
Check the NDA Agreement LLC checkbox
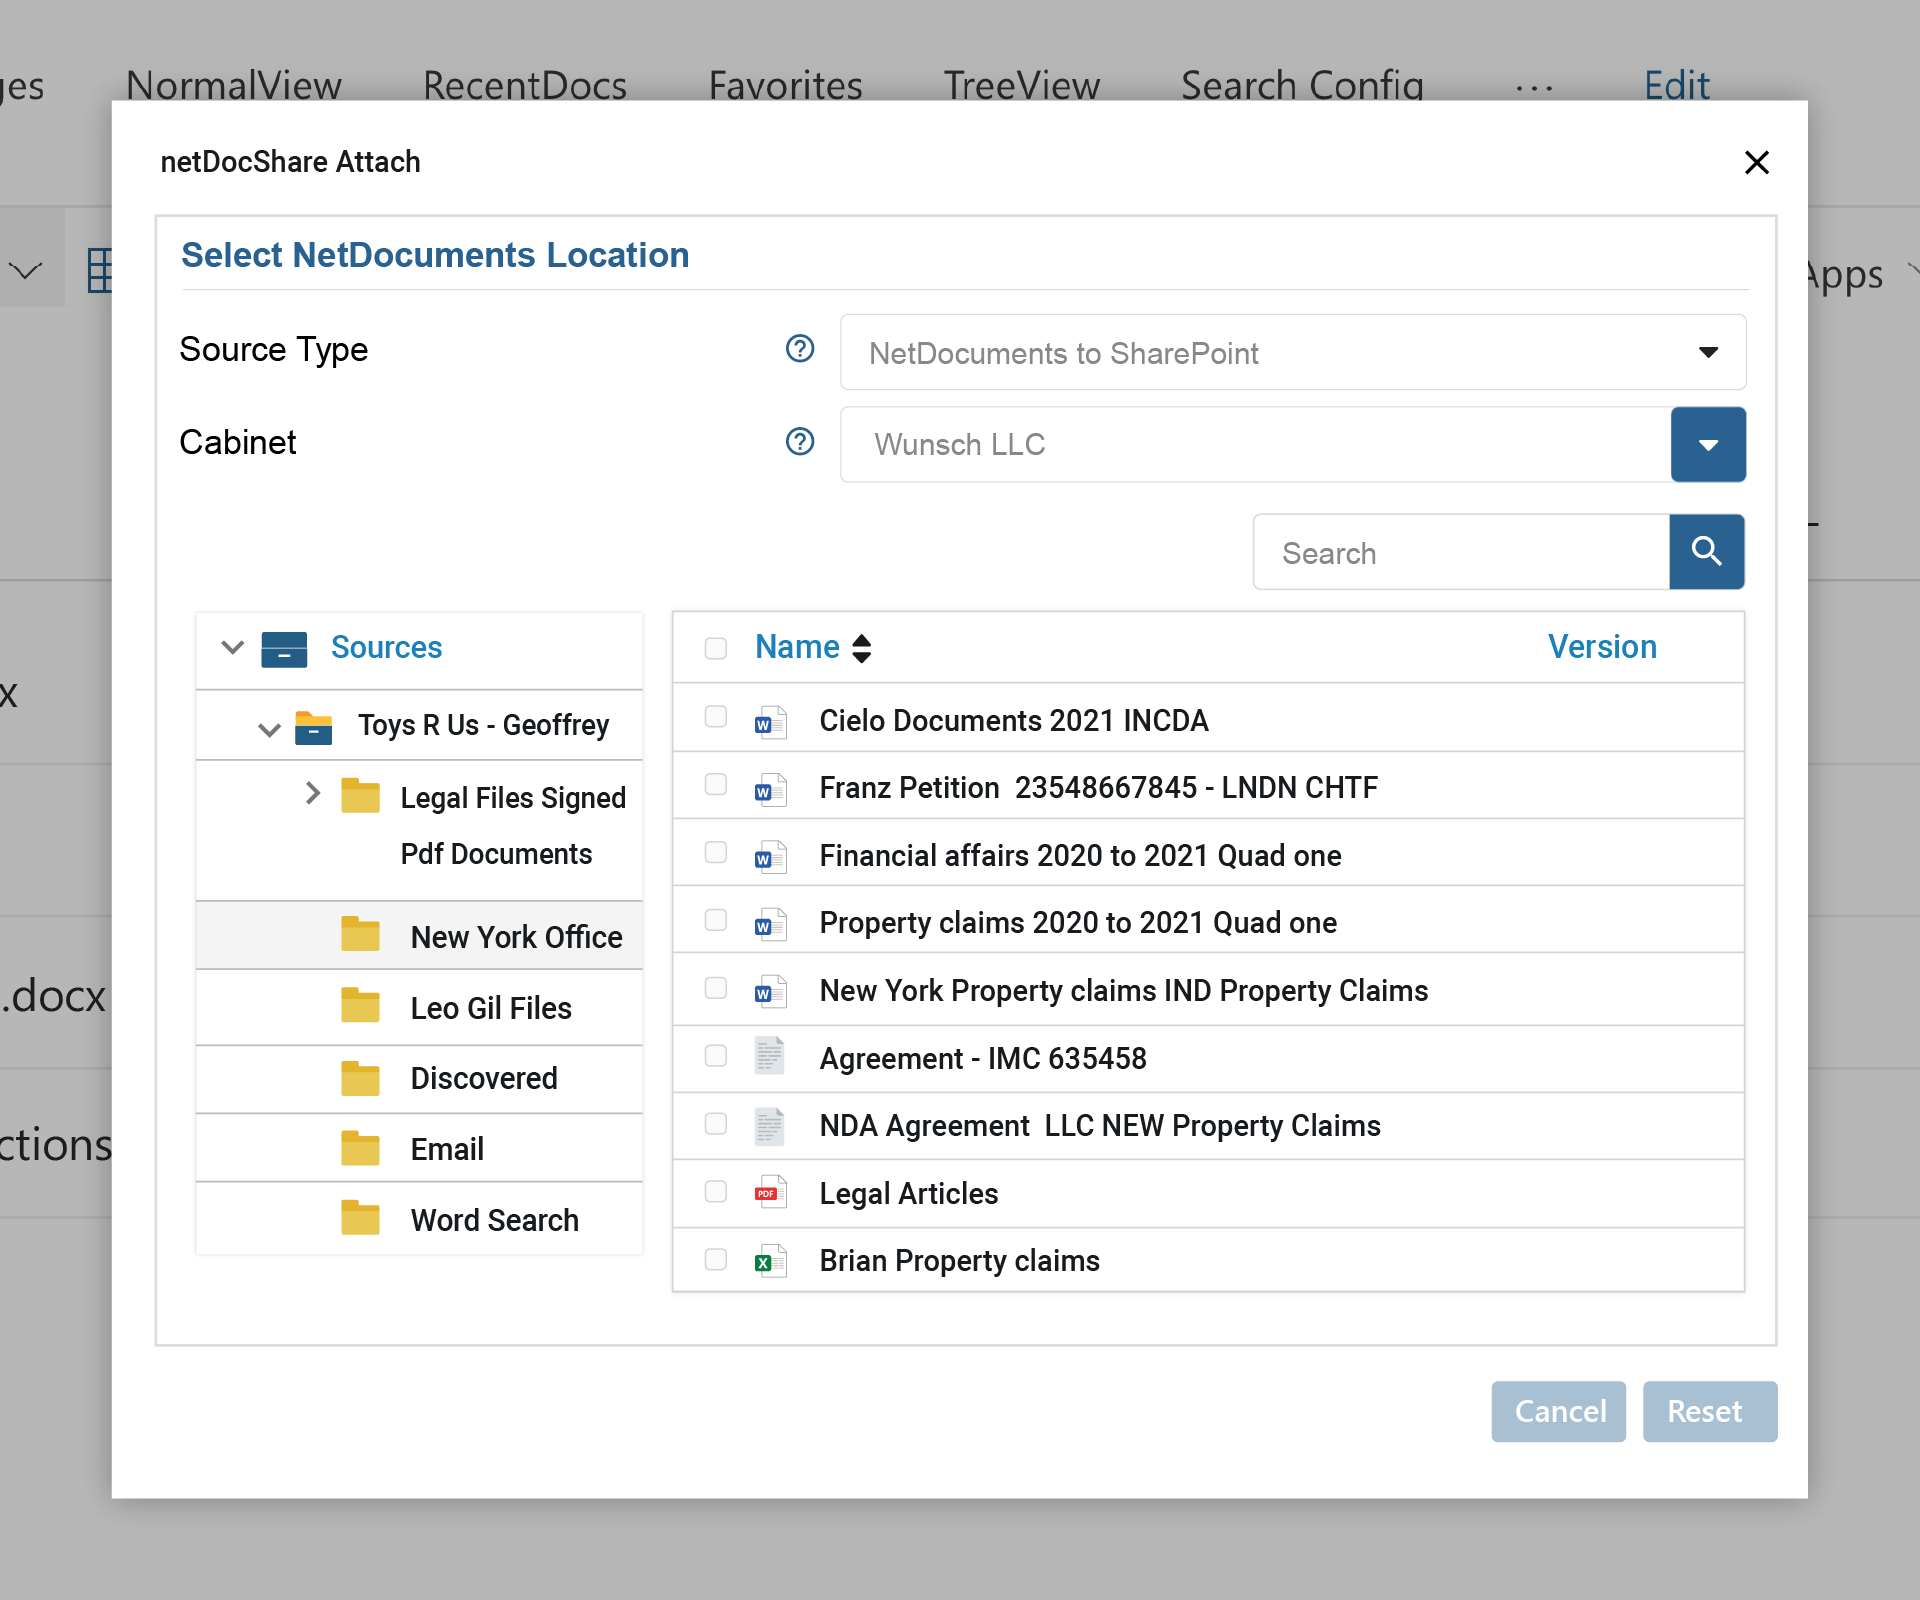click(x=716, y=1124)
